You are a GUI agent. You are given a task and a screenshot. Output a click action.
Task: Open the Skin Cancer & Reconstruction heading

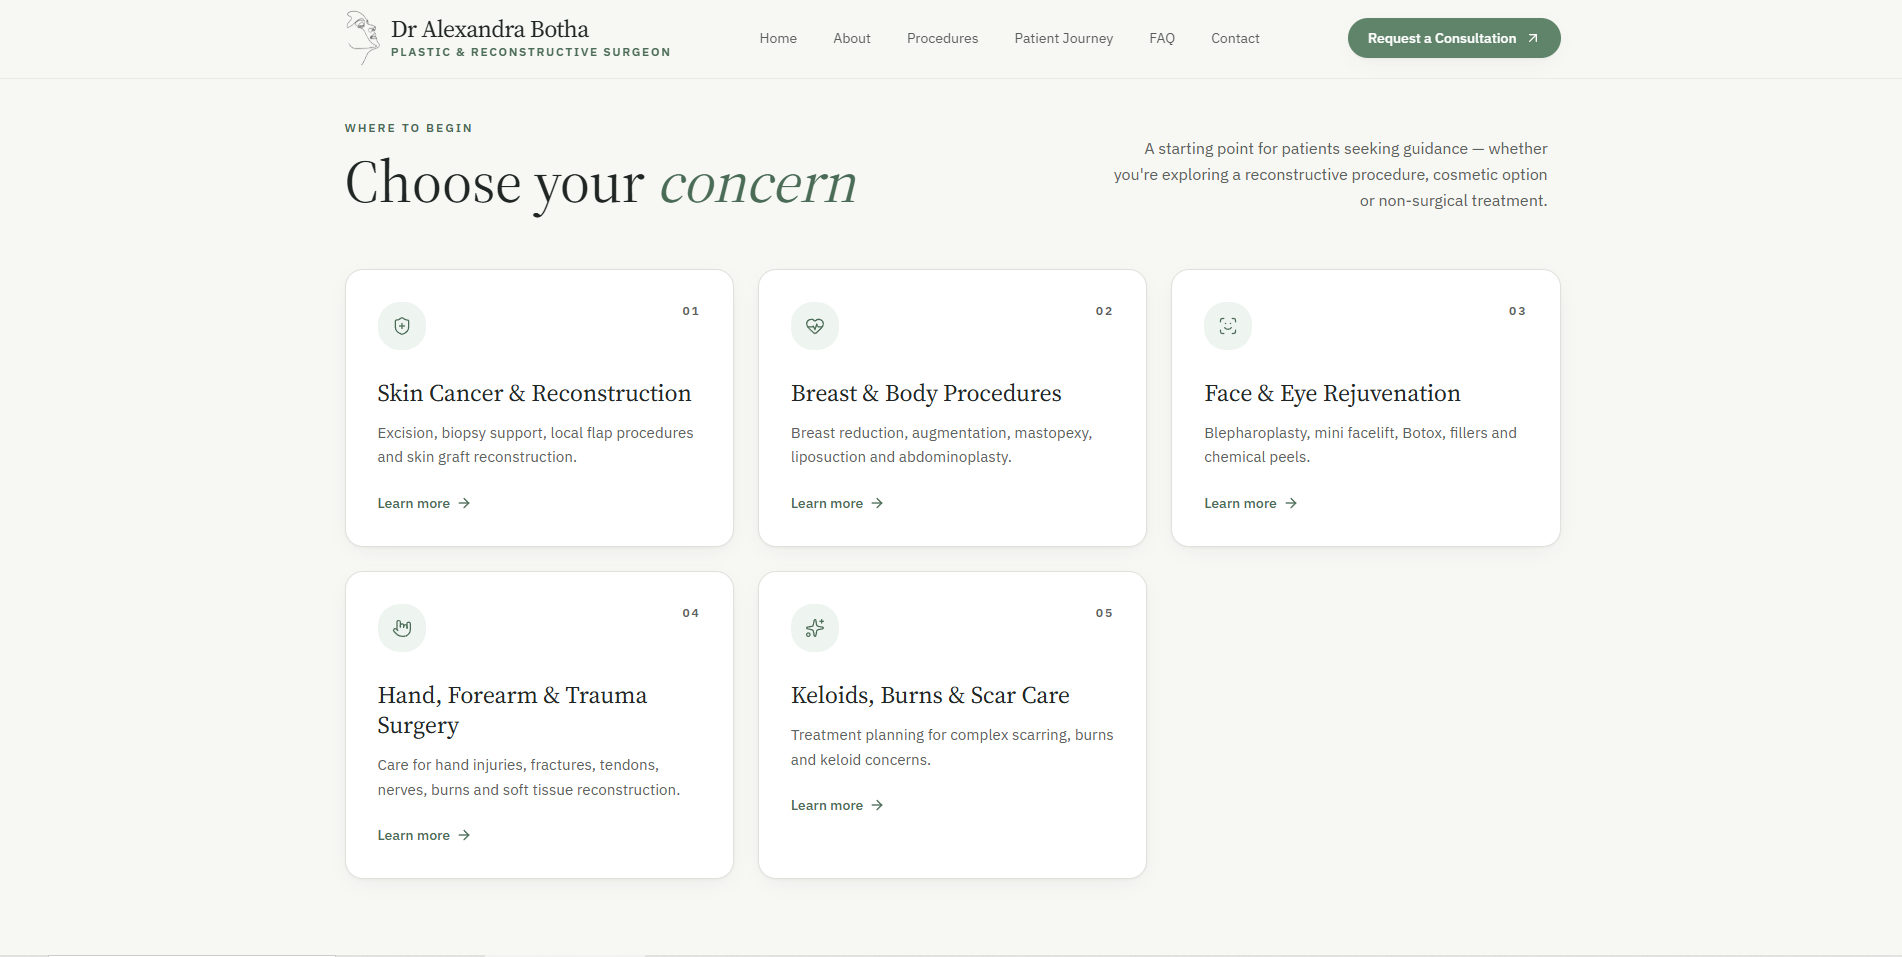534,393
